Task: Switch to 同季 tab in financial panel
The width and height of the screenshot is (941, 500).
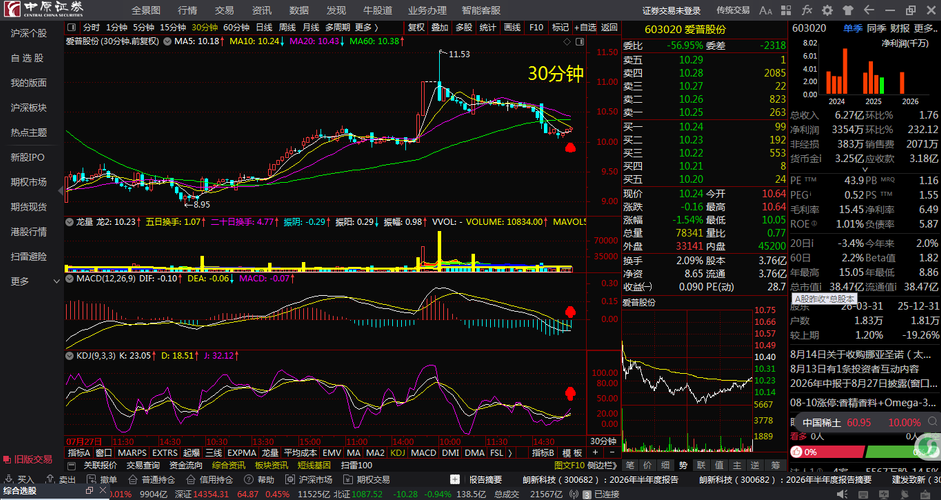Action: click(x=876, y=28)
